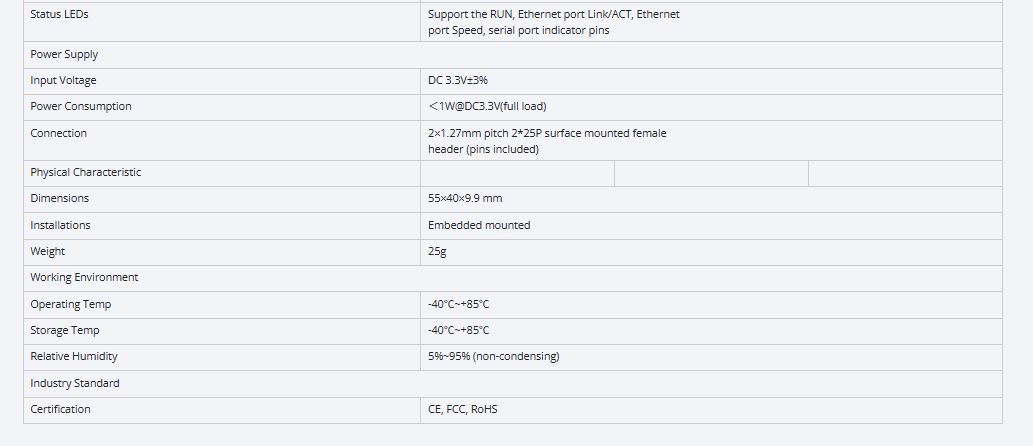The image size is (1033, 446).
Task: Click the Connection row label
Action: pyautogui.click(x=58, y=133)
